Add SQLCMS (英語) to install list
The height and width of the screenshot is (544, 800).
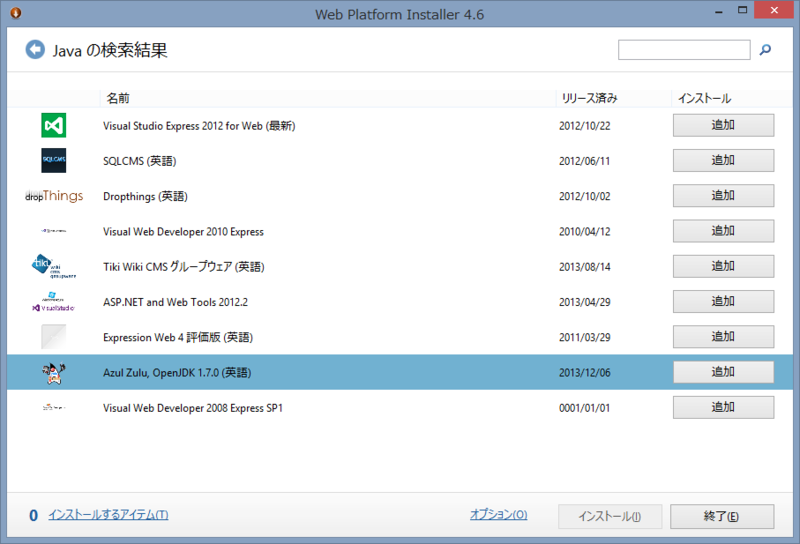coord(723,160)
